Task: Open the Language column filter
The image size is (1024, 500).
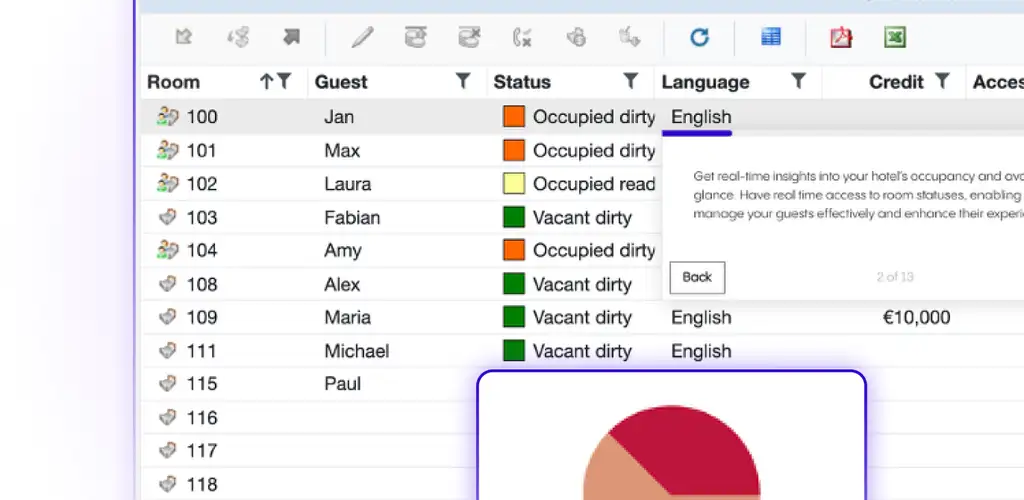Action: click(x=798, y=82)
